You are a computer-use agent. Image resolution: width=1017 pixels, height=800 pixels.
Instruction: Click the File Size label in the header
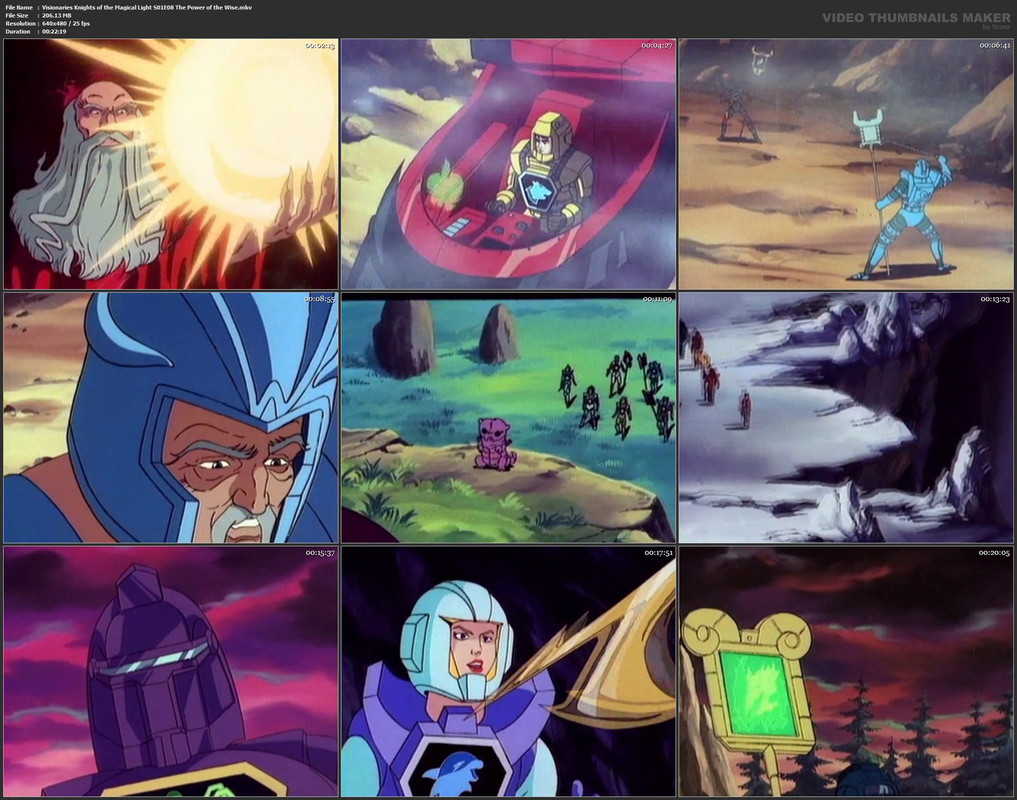pyautogui.click(x=17, y=15)
